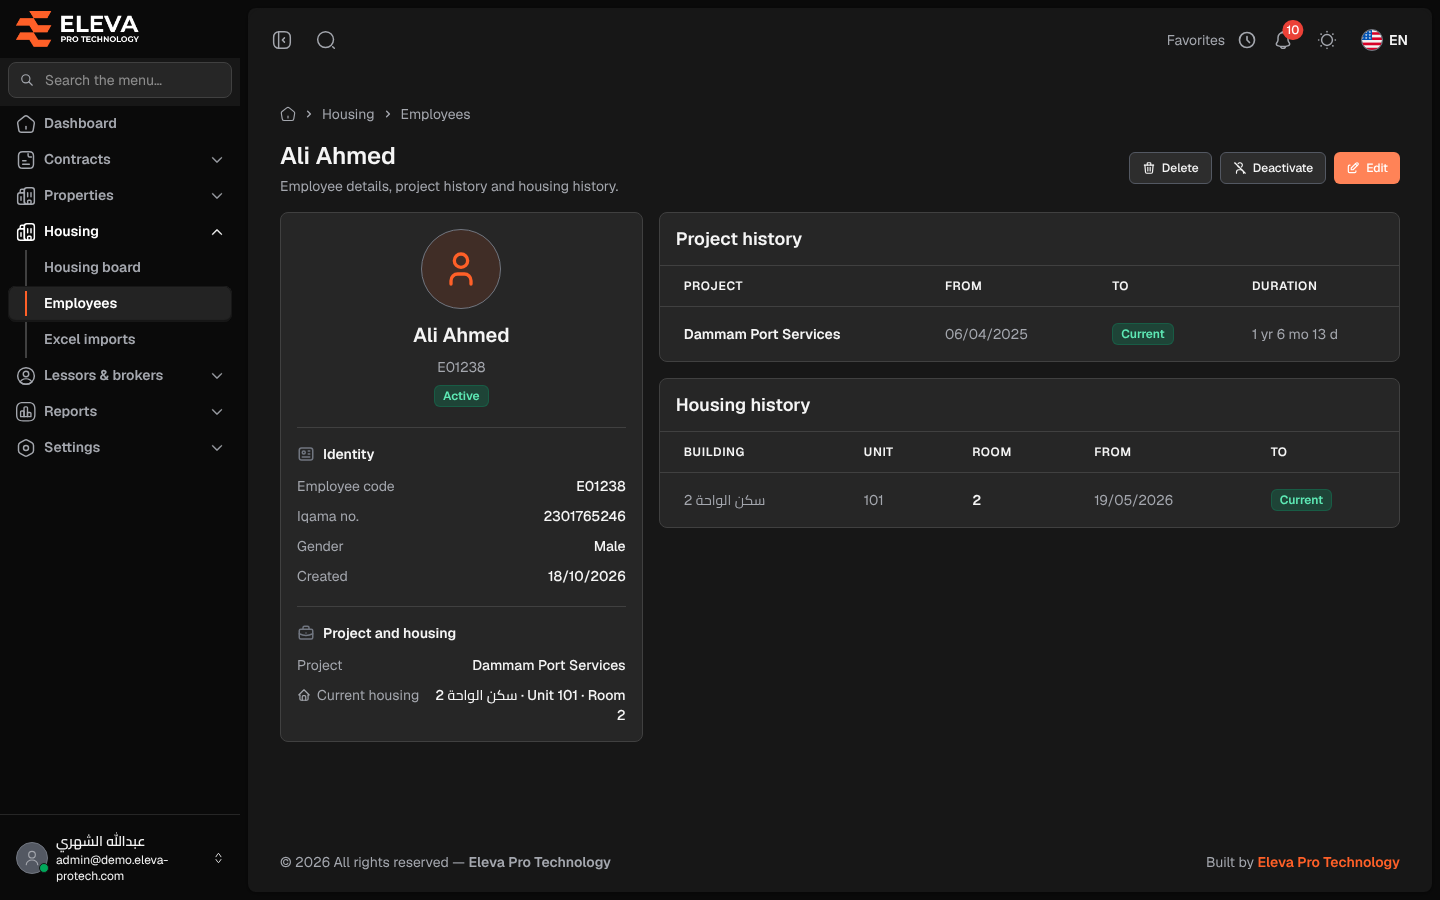Click the Housing breadcrumb link

pyautogui.click(x=348, y=114)
